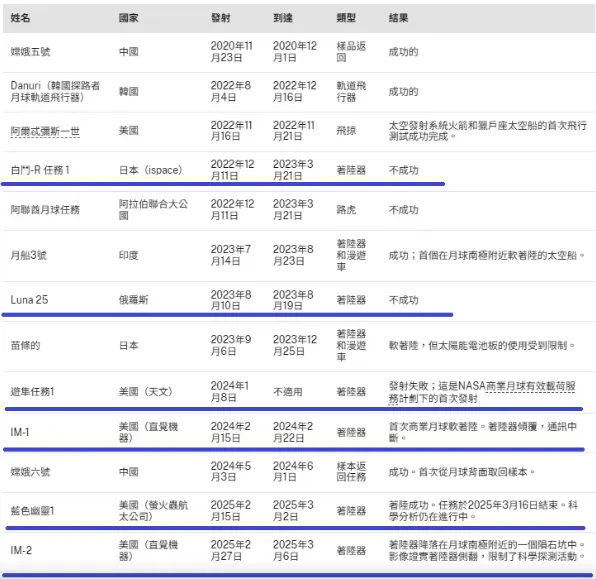Click the result 軟著陸，但太陽能電池板的使用受到限制。
This screenshot has width=596, height=579.
point(482,346)
